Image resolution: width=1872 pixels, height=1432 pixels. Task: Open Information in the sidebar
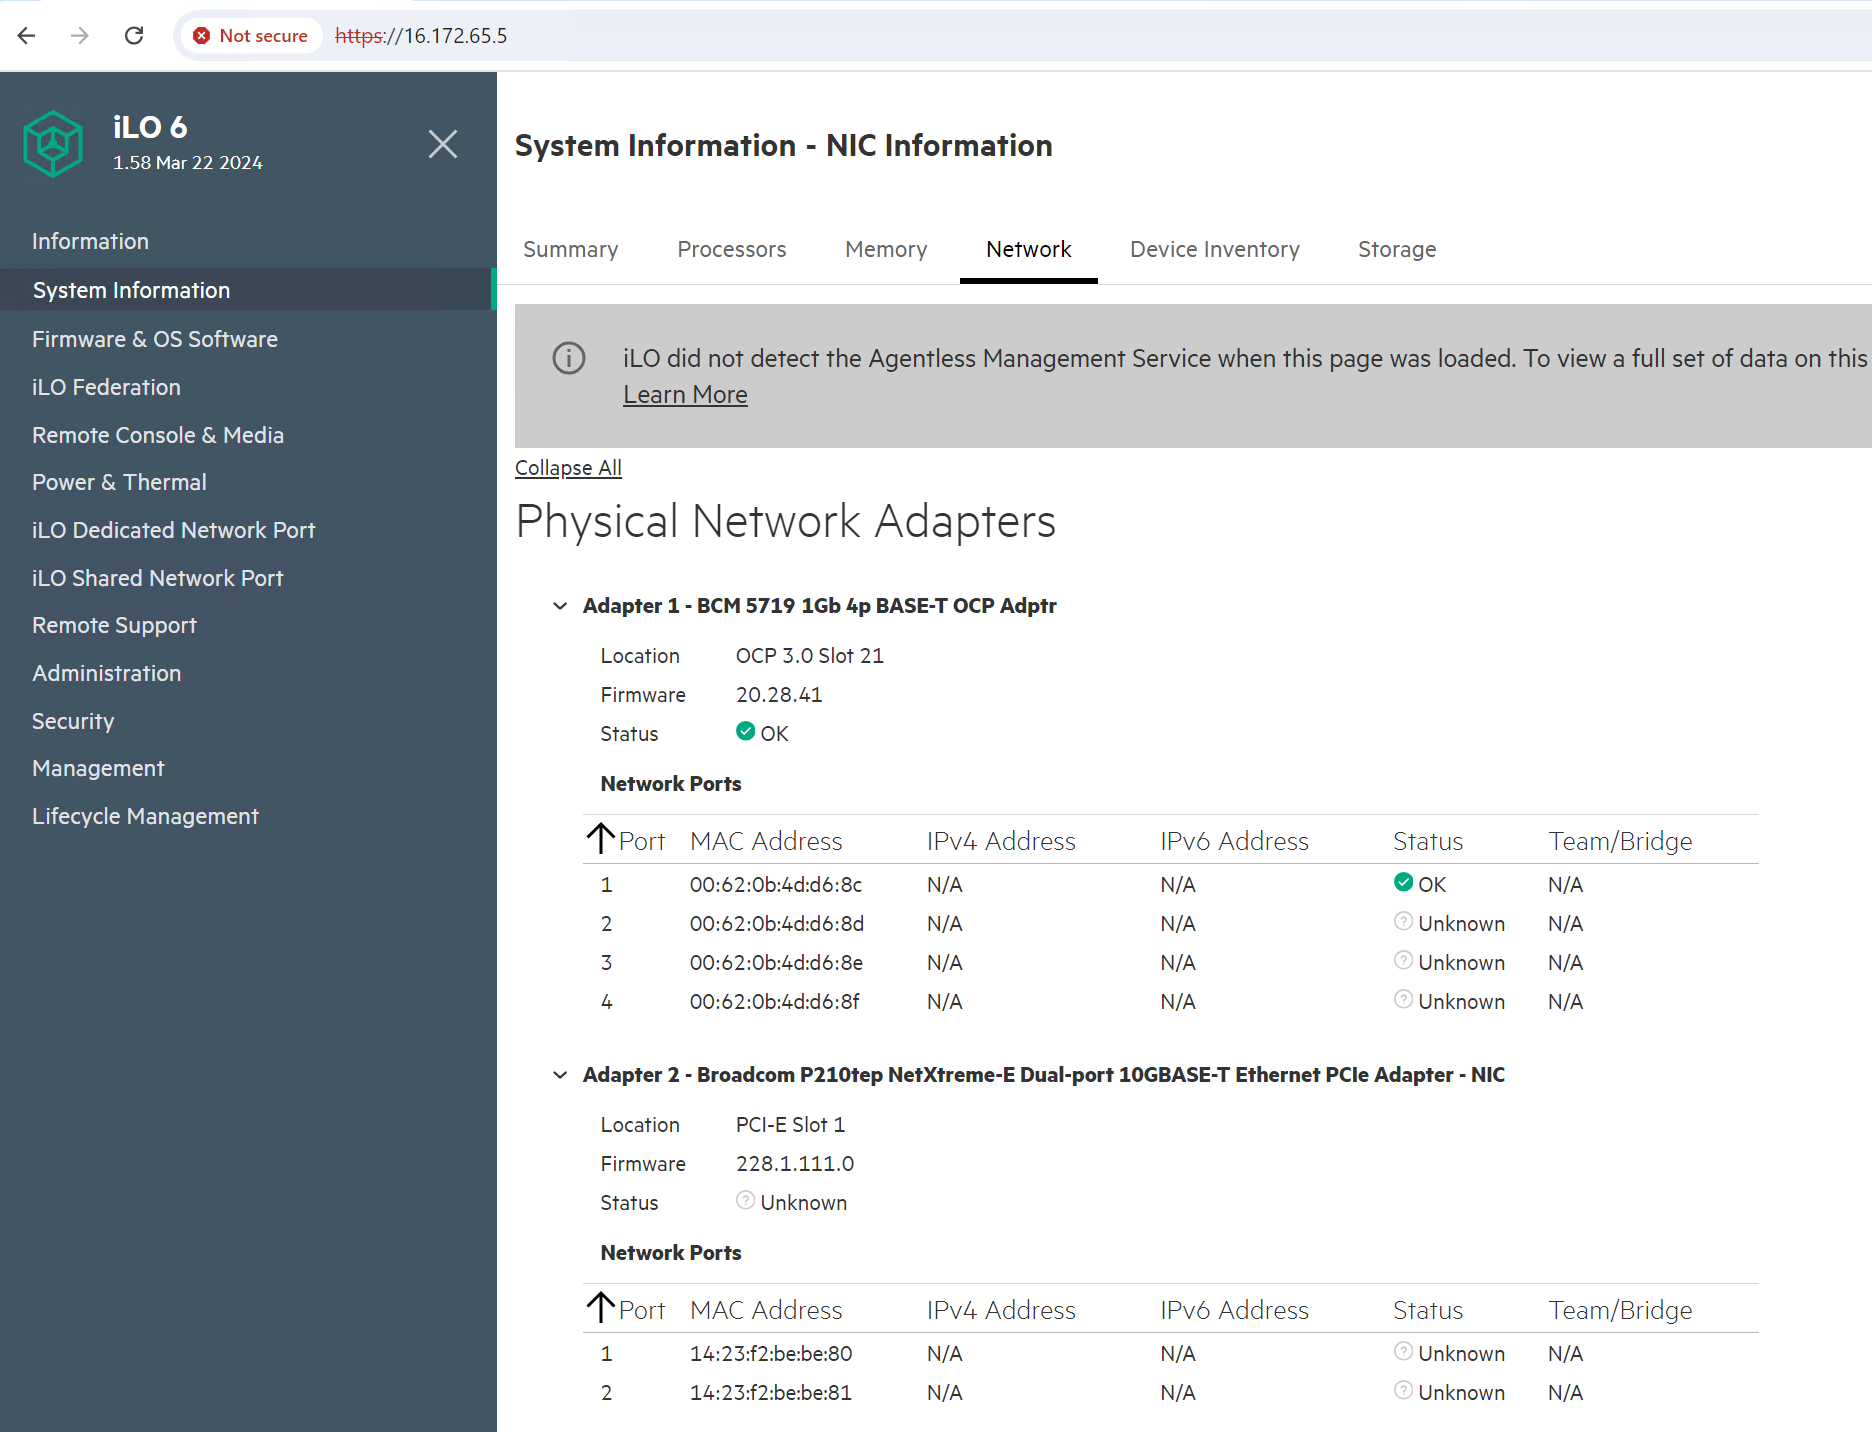90,241
